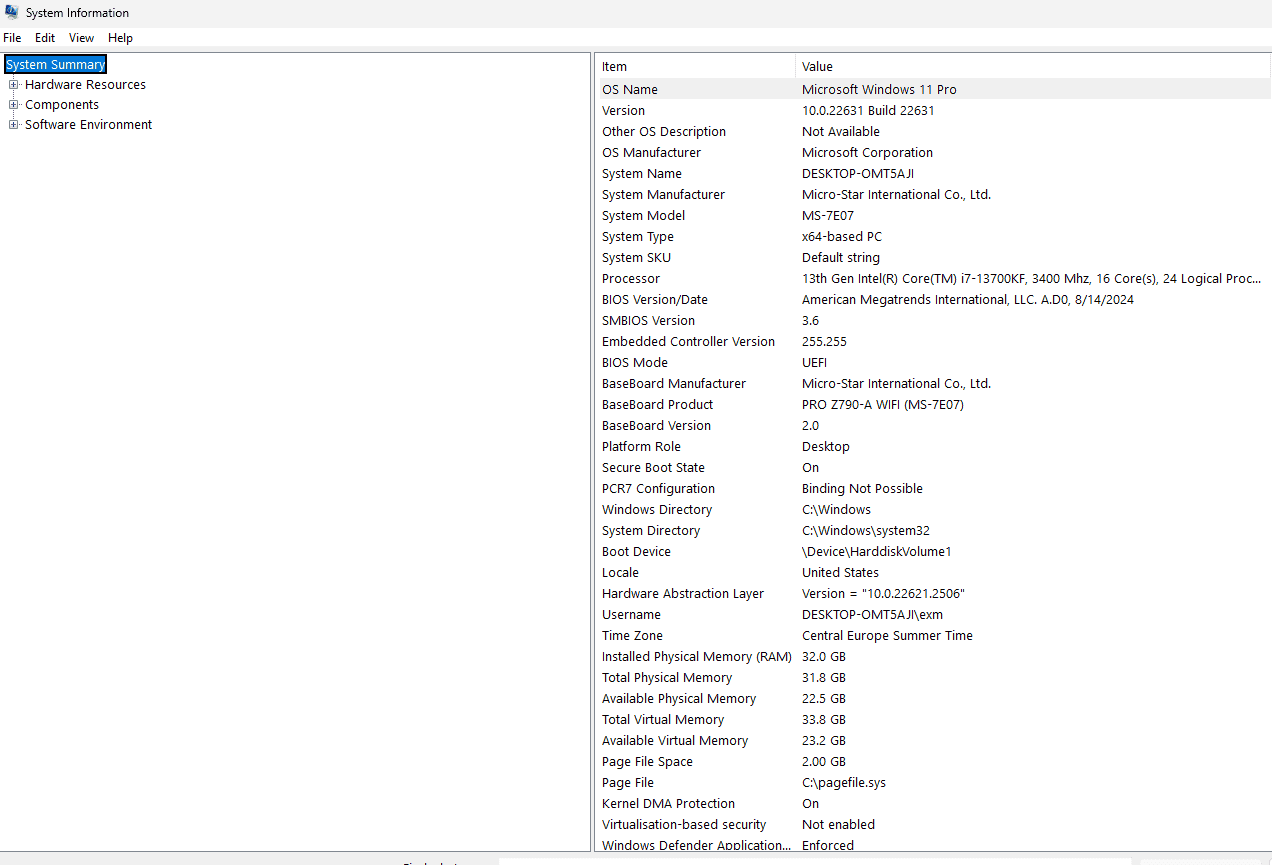Select the Hardware Resources tree item
Image resolution: width=1272 pixels, height=865 pixels.
[85, 85]
